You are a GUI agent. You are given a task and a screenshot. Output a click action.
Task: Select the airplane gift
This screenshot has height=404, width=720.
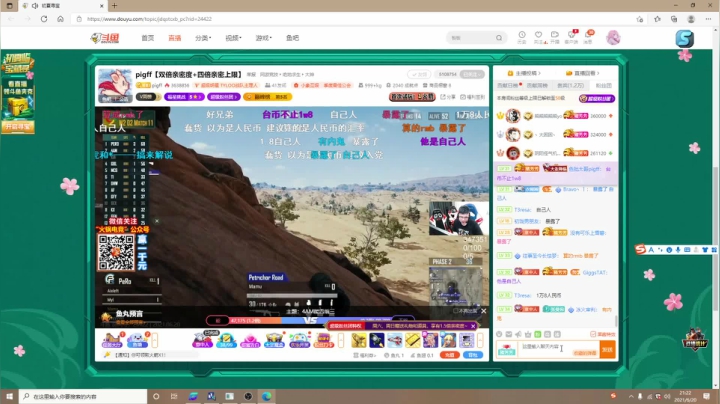coord(394,340)
